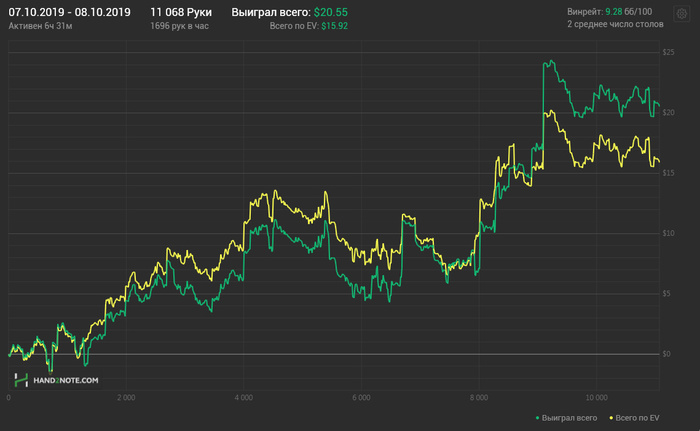This screenshot has height=431, width=700.
Task: Click the 8 000 x-axis tick label
Action: coord(479,397)
